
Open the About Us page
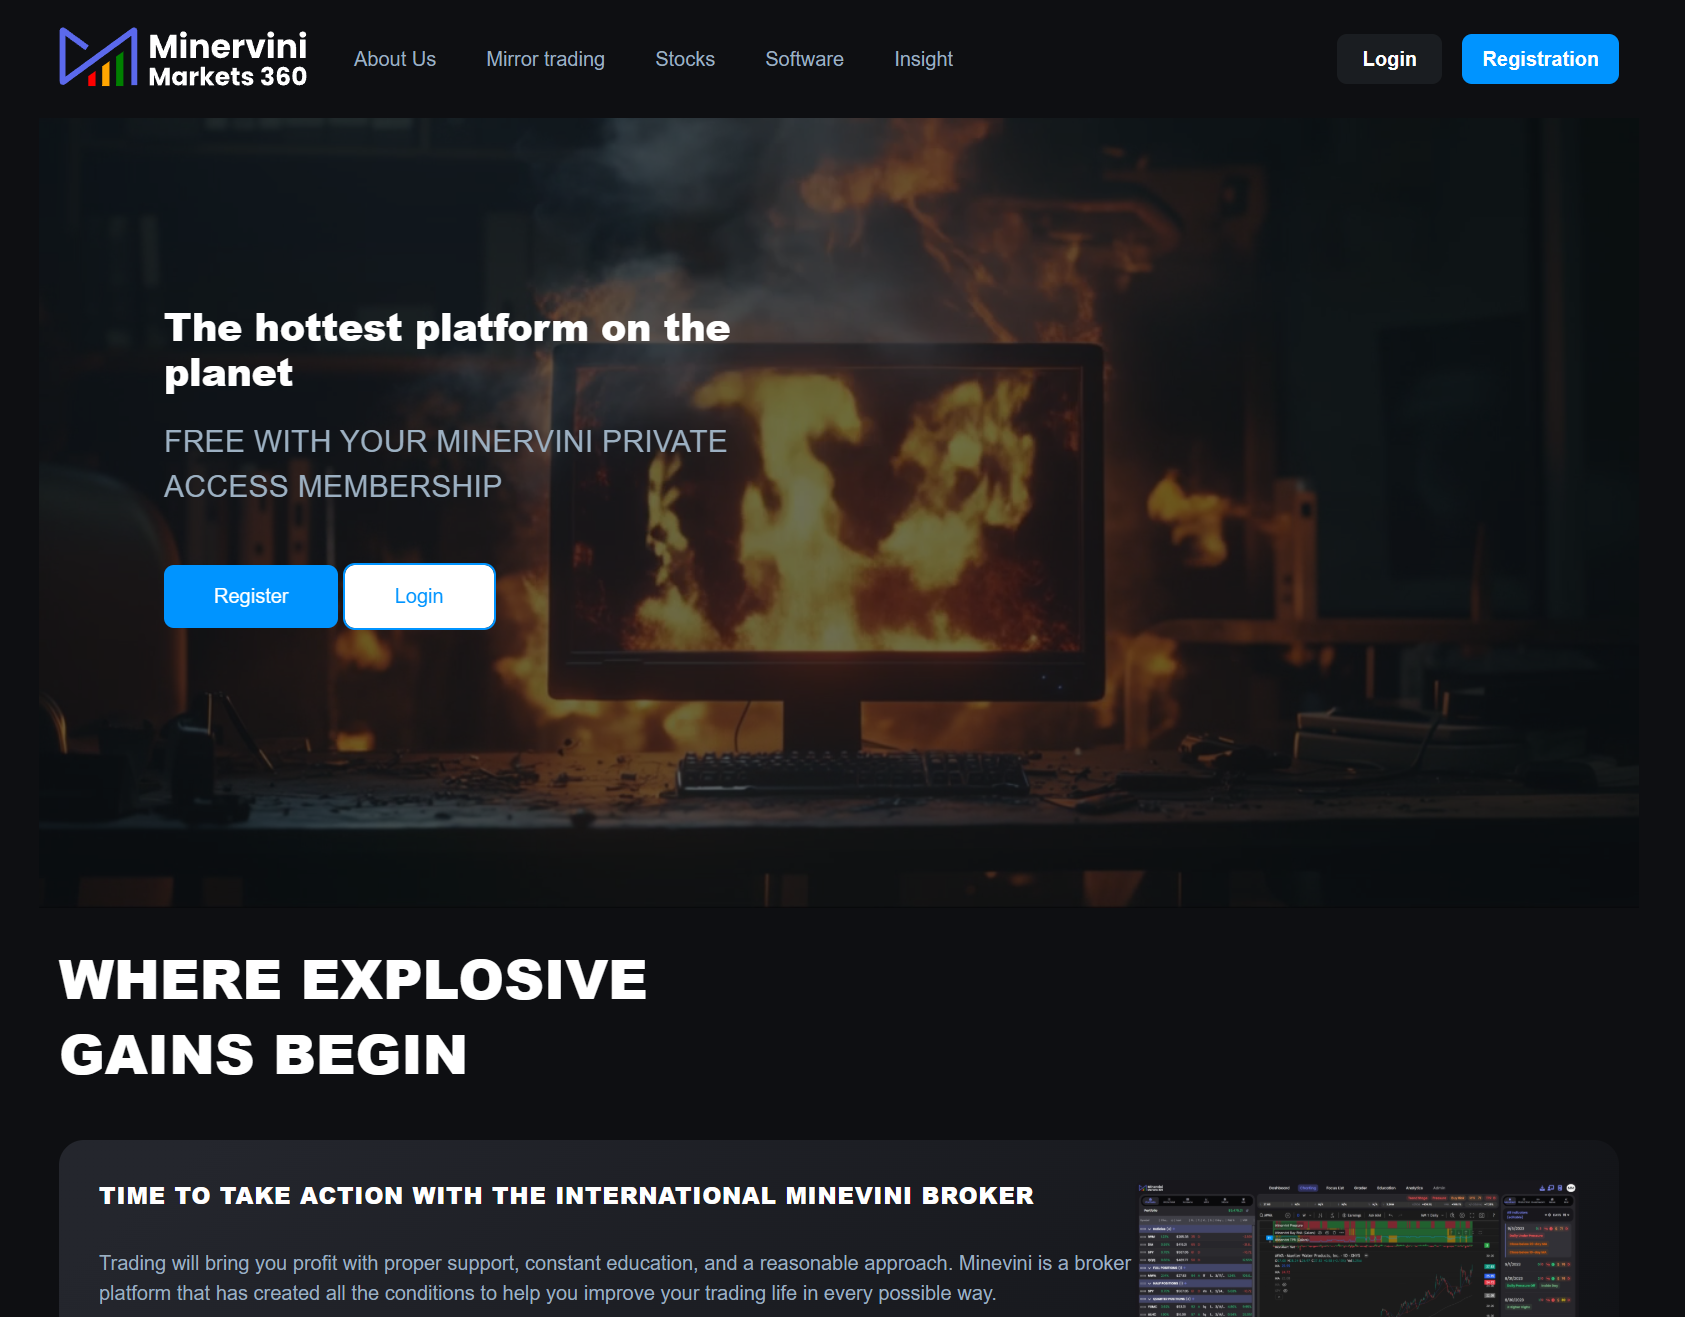(x=394, y=59)
